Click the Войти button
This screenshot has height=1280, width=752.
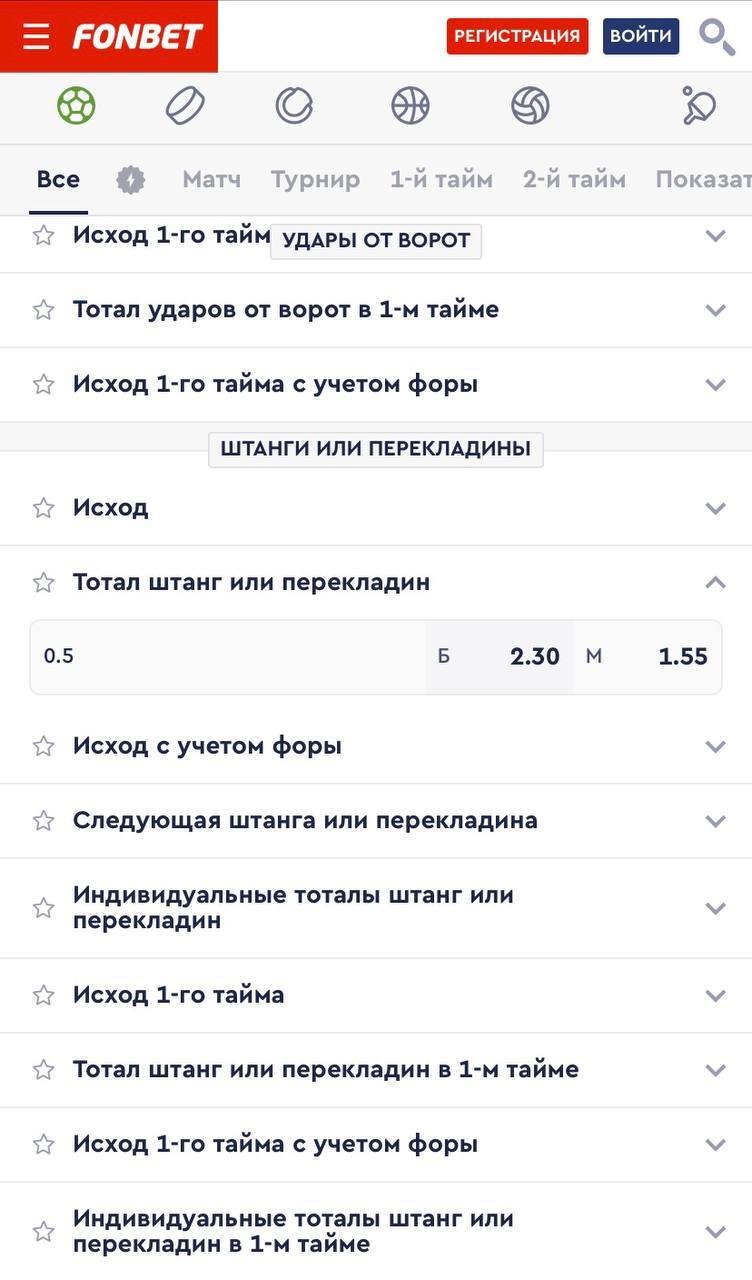click(x=641, y=36)
